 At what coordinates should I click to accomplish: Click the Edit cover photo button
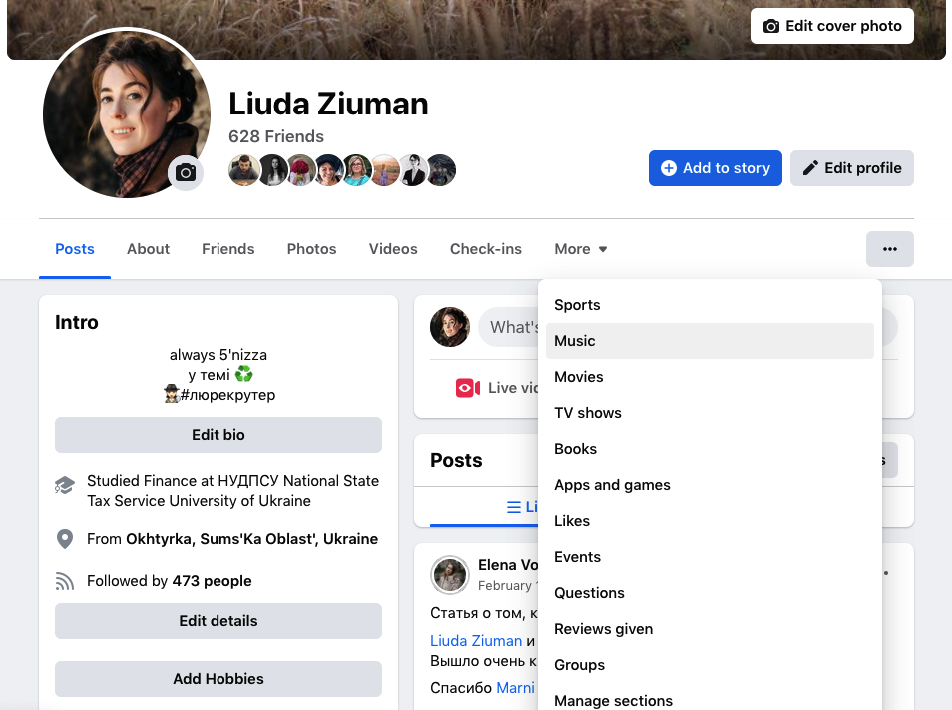pyautogui.click(x=832, y=26)
